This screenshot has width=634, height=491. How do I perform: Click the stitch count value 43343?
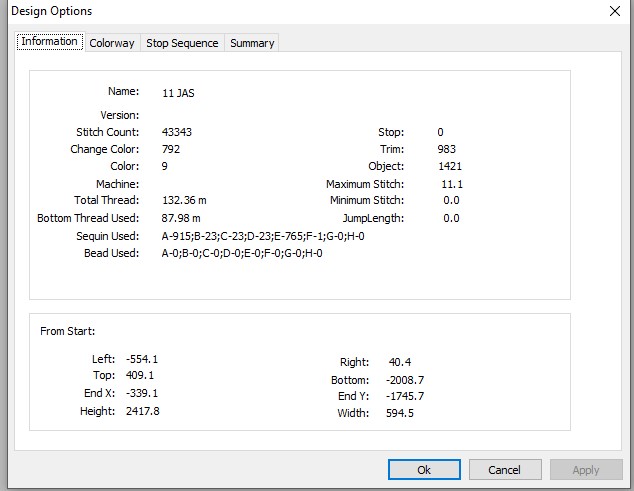177,132
